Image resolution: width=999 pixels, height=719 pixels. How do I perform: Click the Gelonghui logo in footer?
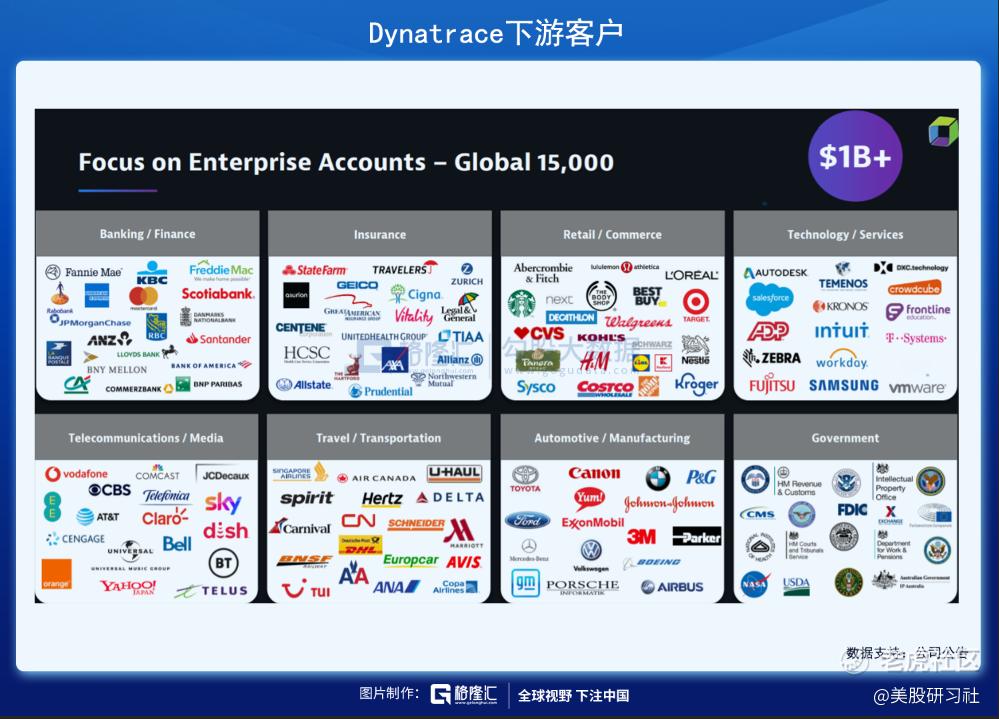click(x=464, y=694)
